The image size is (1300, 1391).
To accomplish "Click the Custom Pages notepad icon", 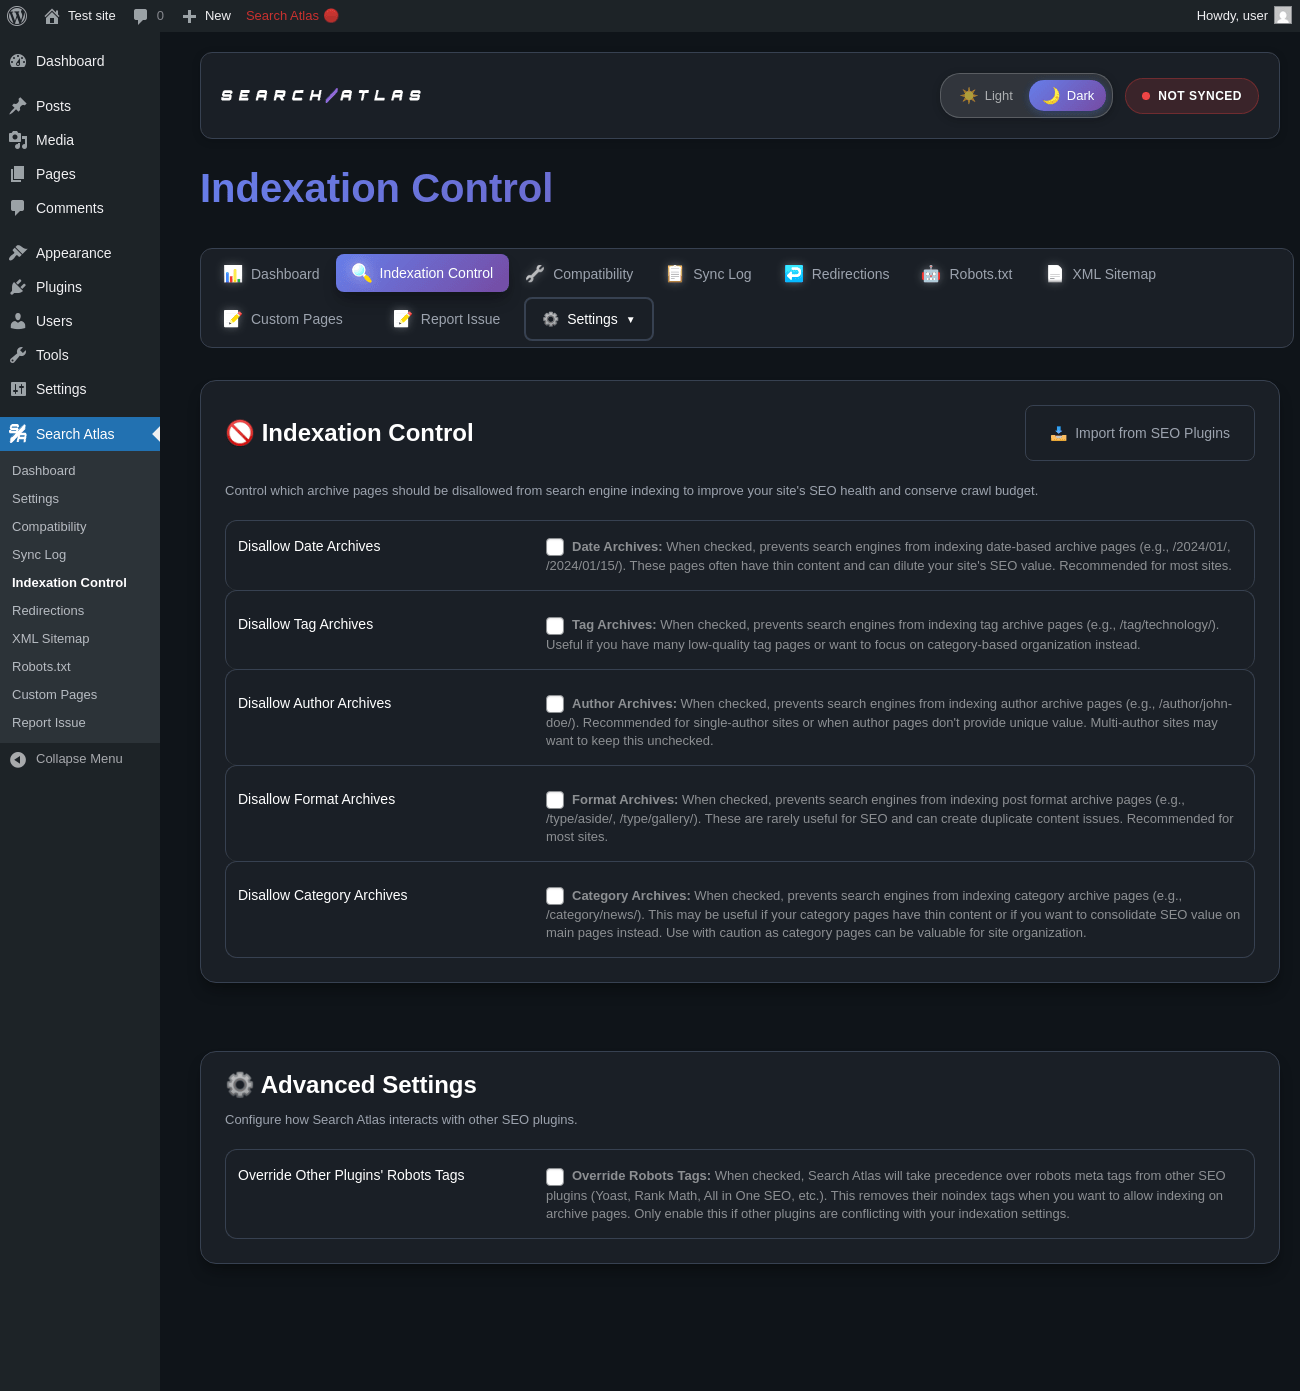I will click(x=233, y=319).
